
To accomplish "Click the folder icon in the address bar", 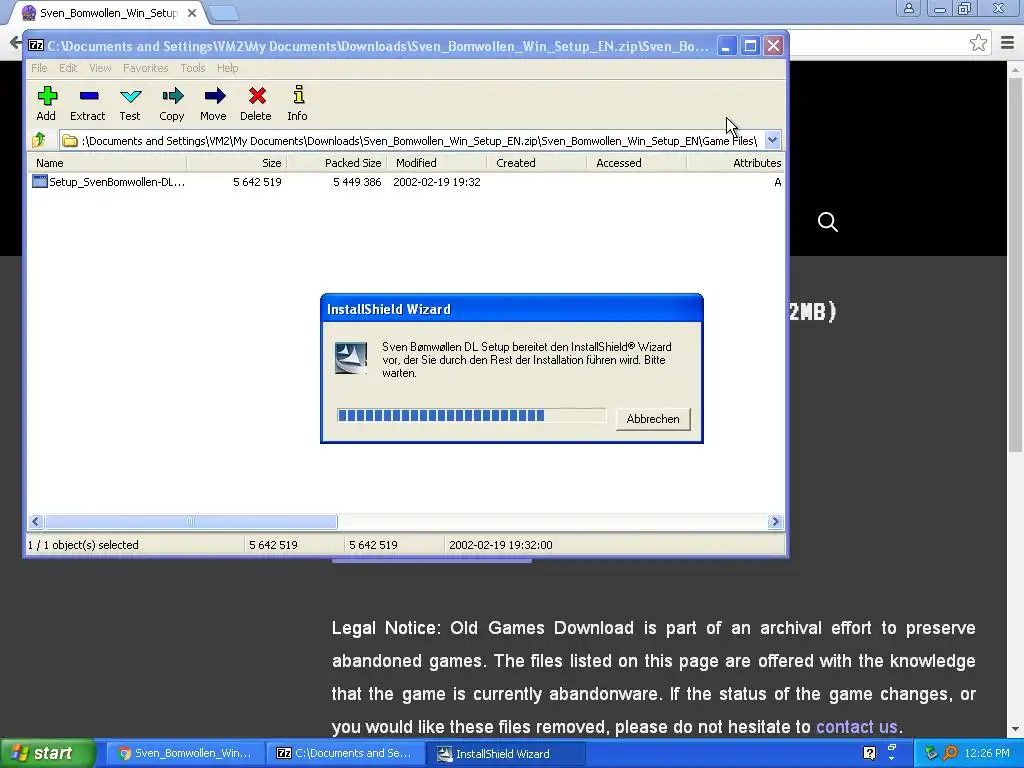I will [x=70, y=141].
